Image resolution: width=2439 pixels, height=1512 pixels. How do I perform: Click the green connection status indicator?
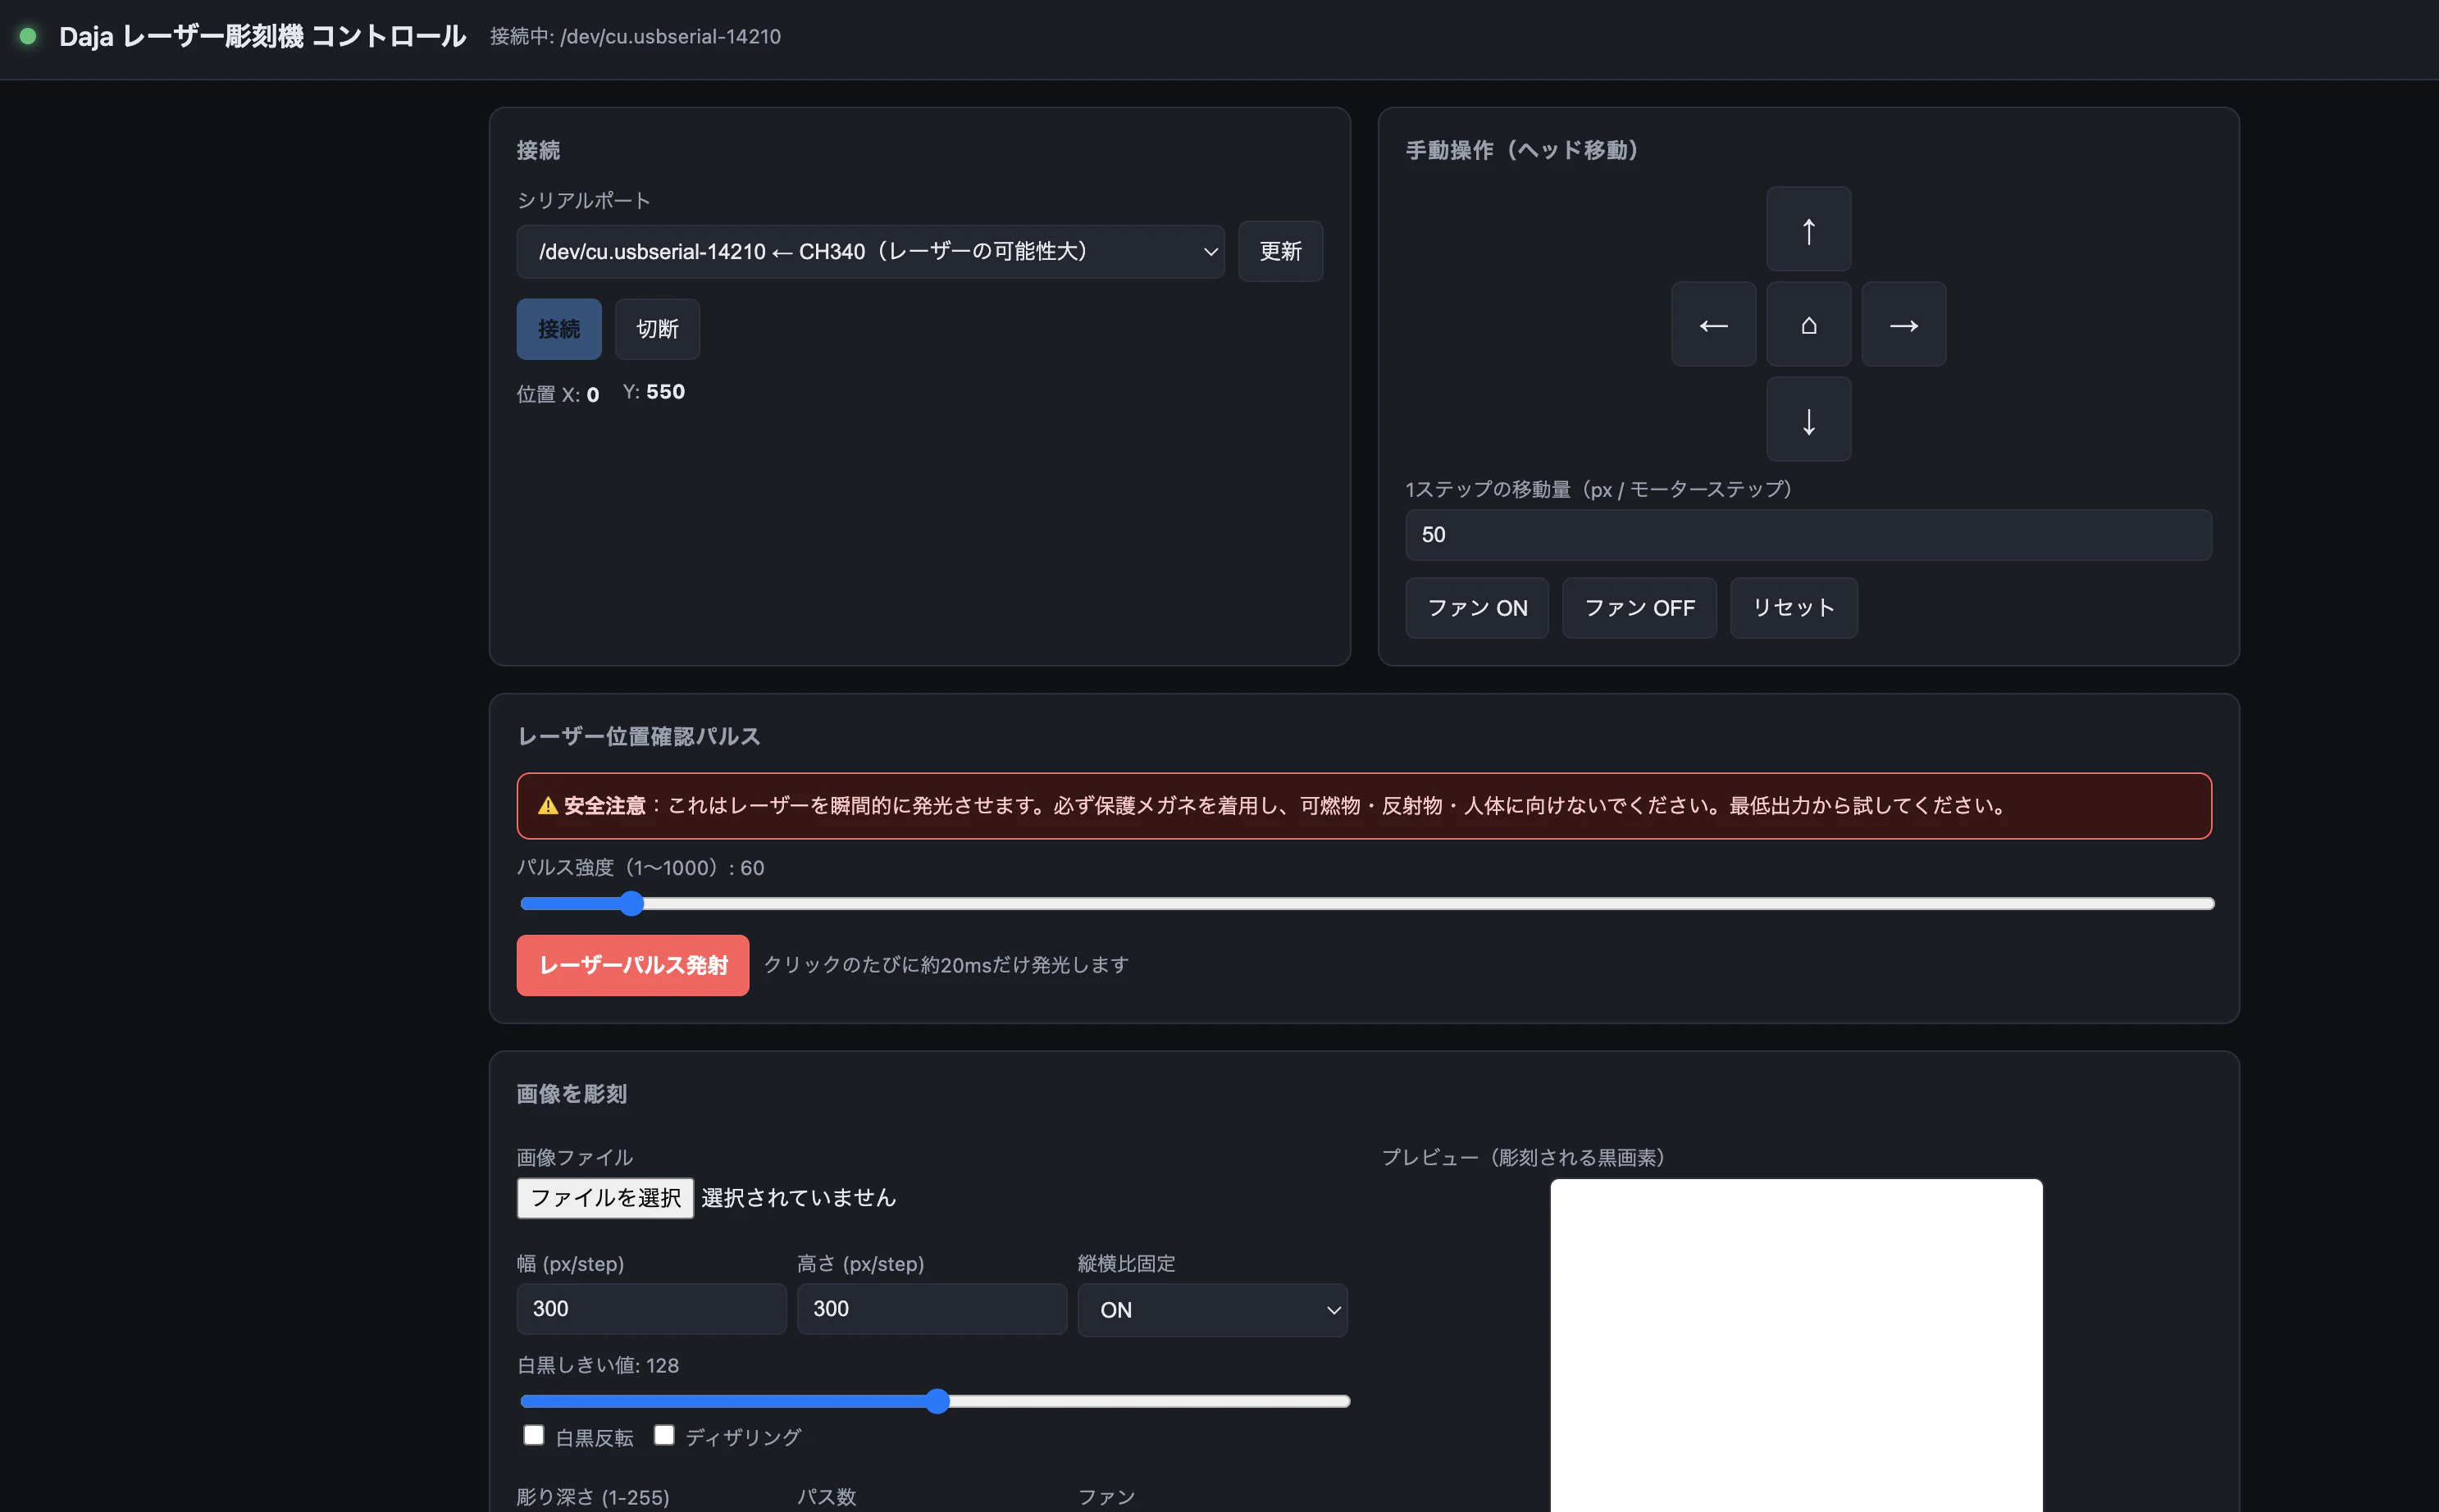click(x=28, y=36)
